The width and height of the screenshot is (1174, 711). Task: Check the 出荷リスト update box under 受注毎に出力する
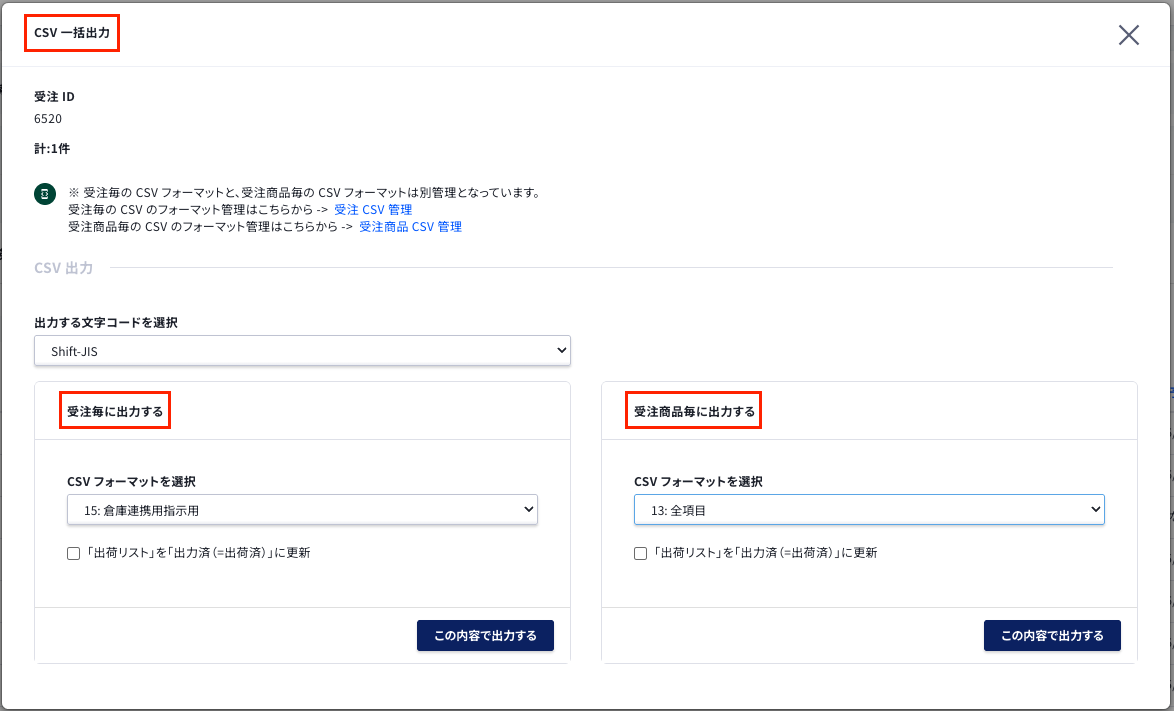pos(73,554)
